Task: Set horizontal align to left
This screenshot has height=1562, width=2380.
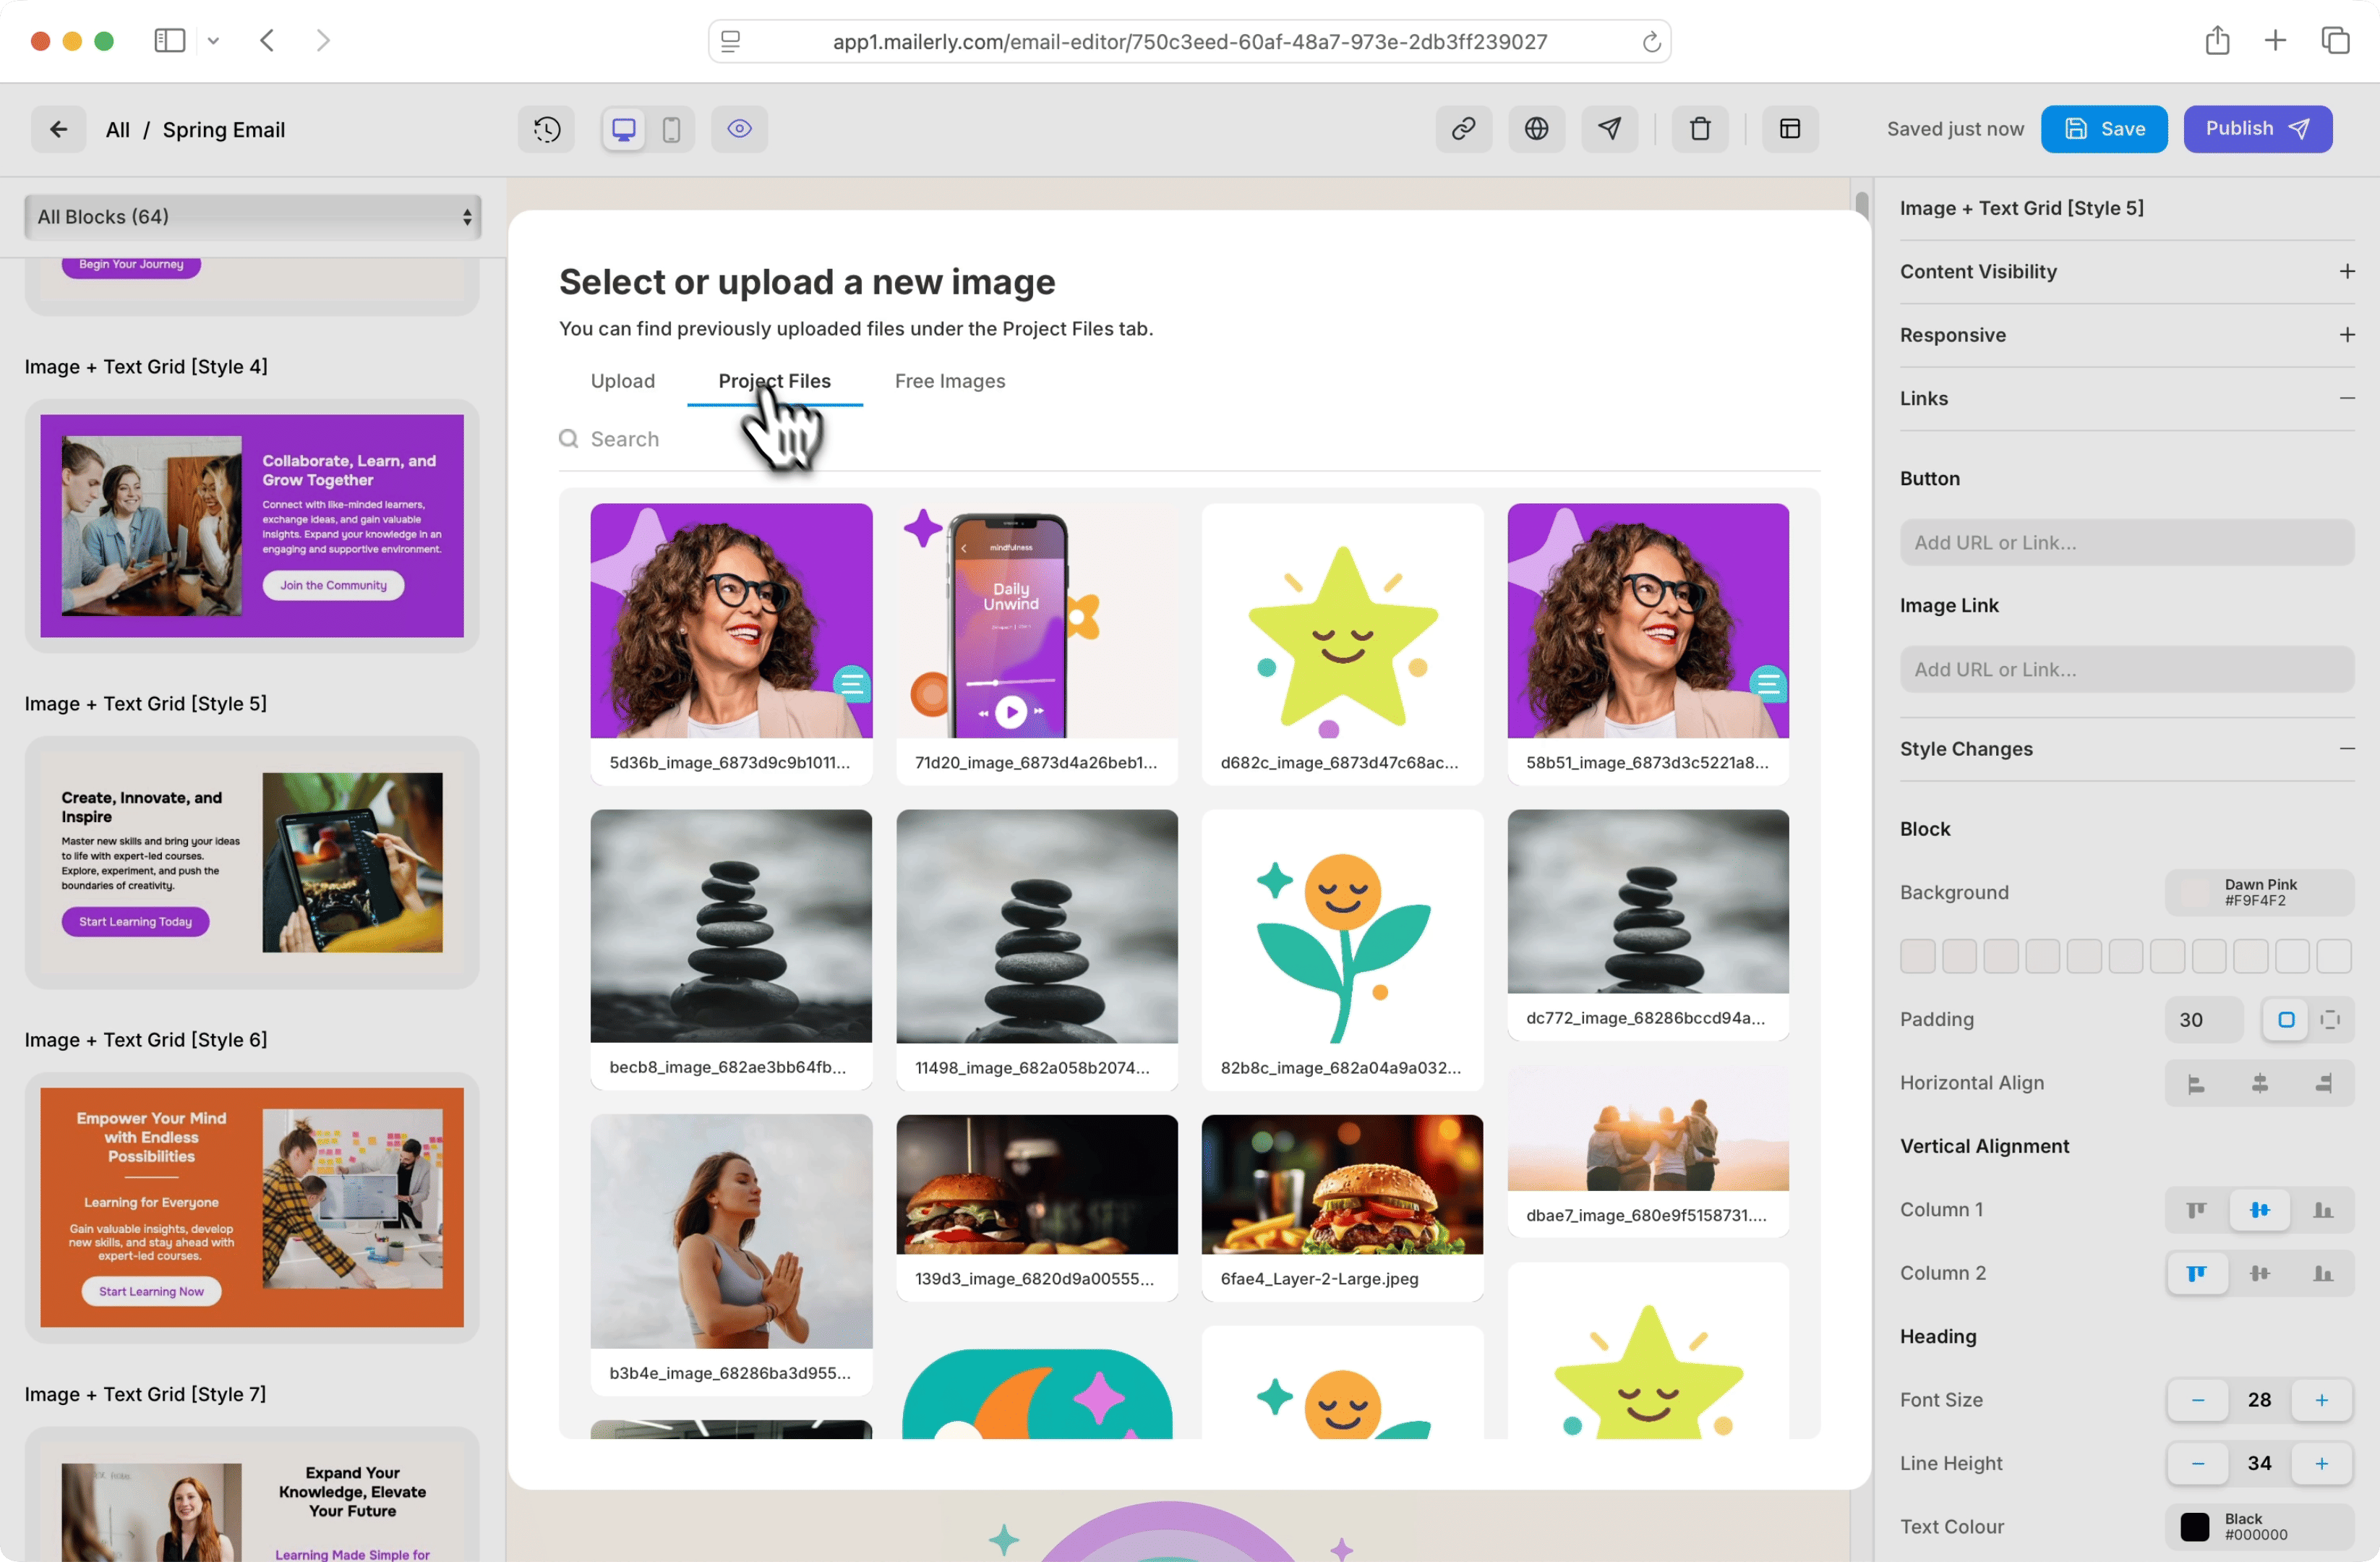Action: point(2196,1083)
